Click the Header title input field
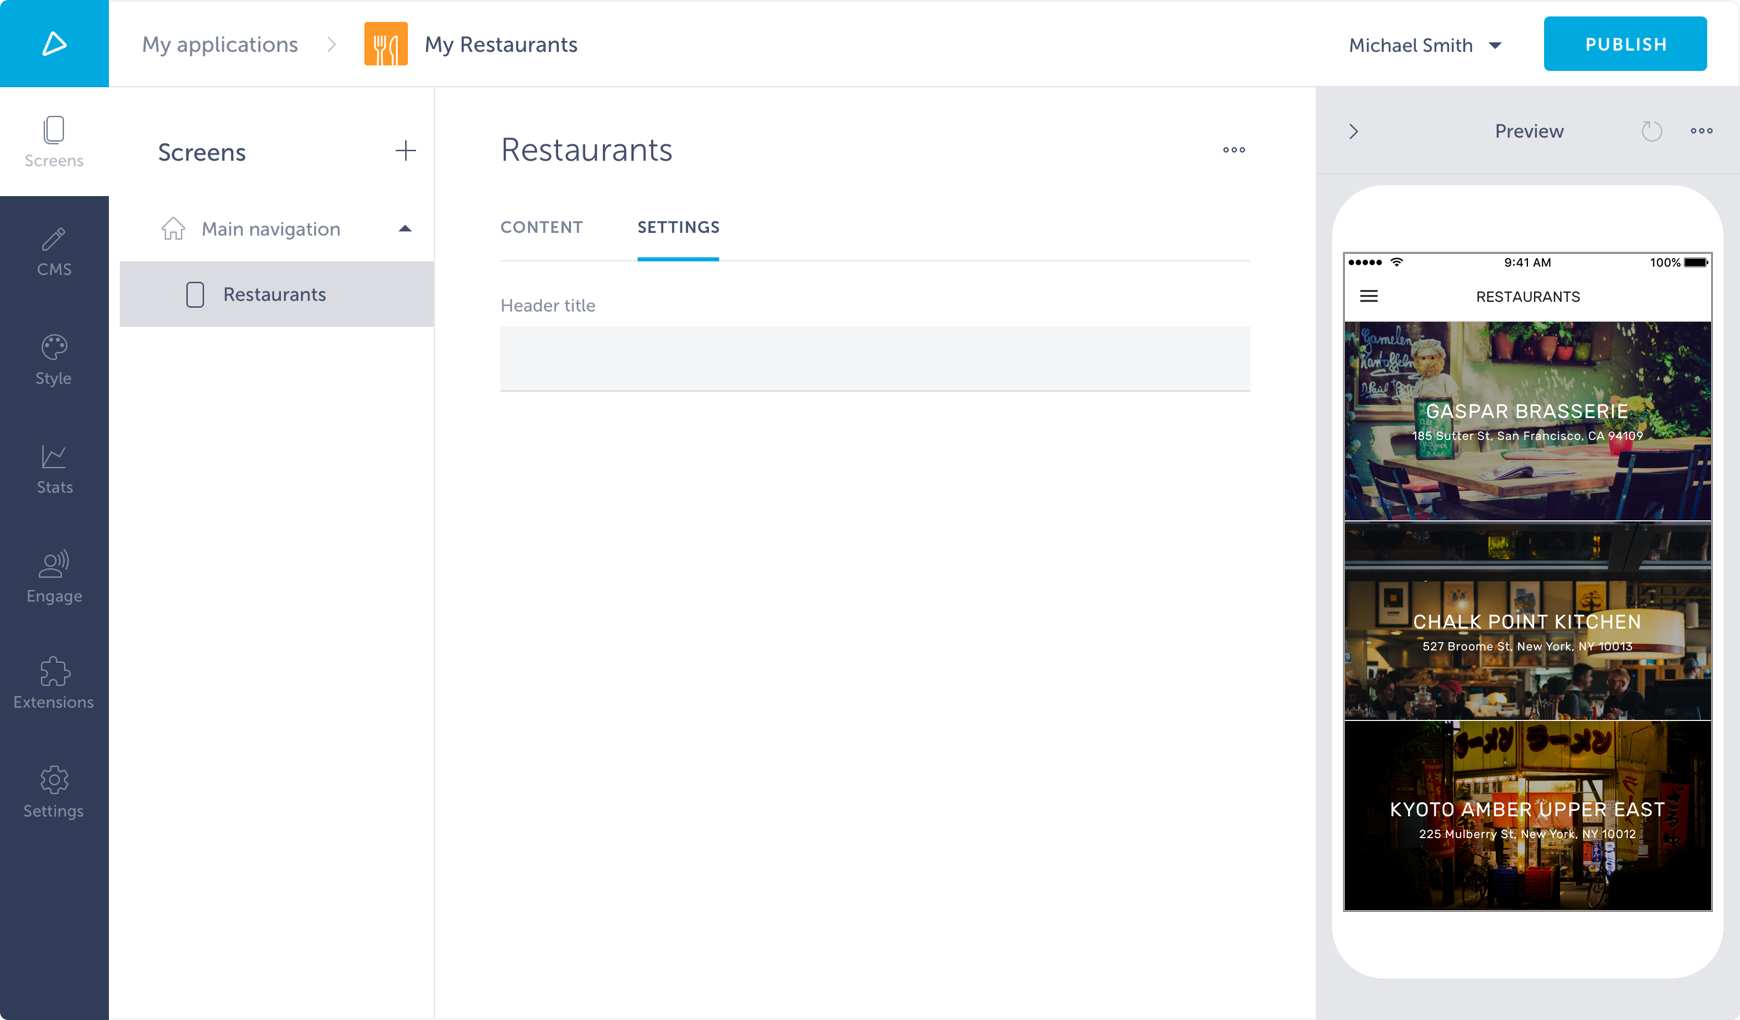 (x=875, y=358)
